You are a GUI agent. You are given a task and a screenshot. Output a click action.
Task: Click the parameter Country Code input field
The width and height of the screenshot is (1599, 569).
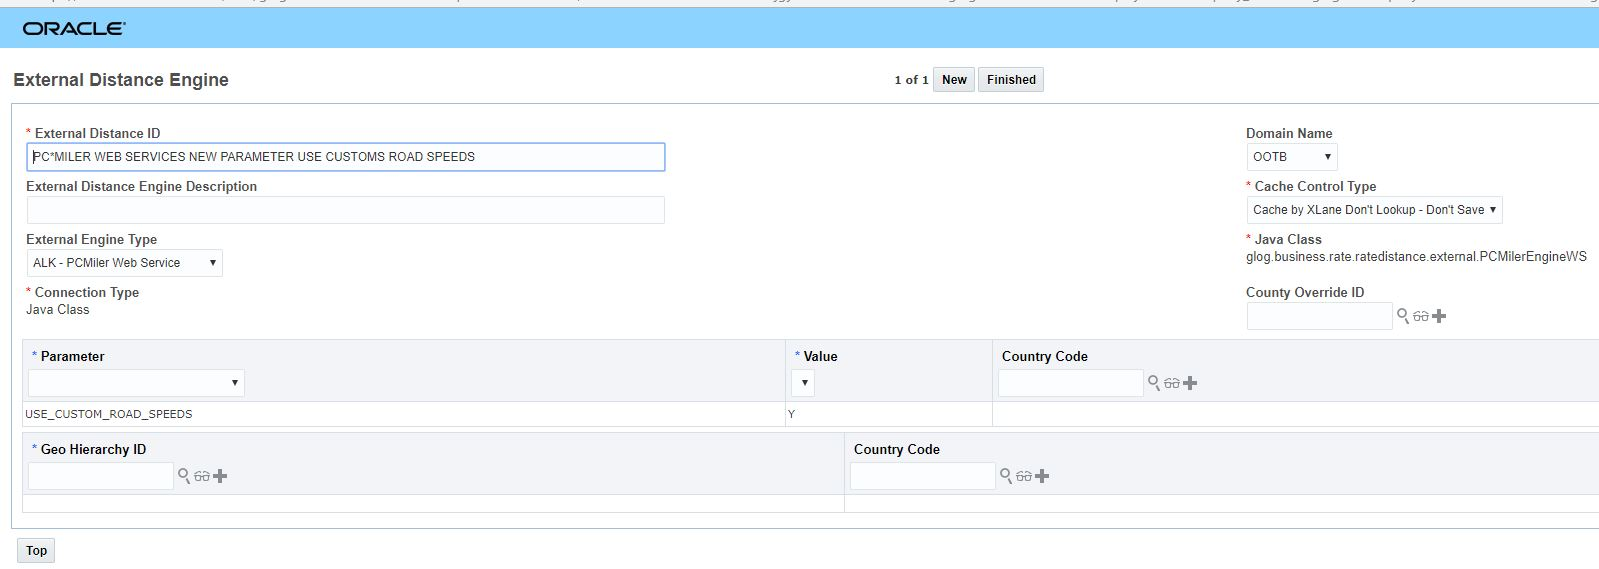pos(1071,383)
